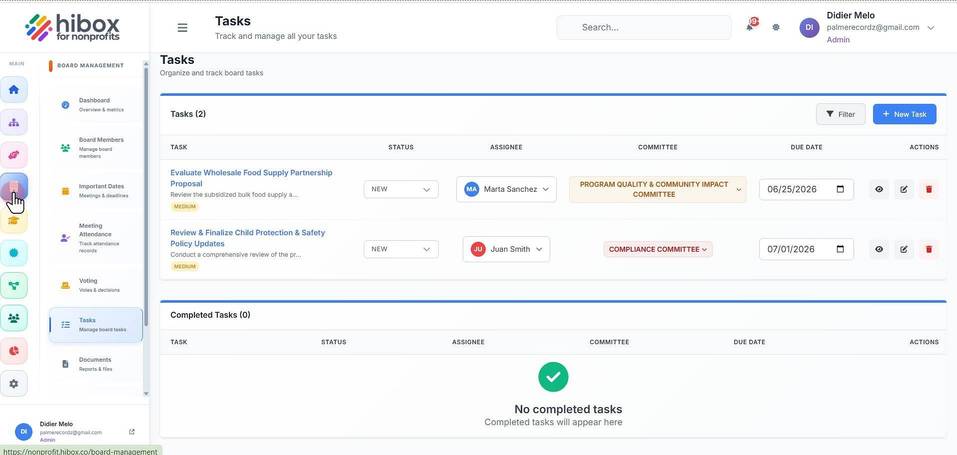
Task: Edit the Evaluate Wholesale Food Supply task
Action: point(904,189)
